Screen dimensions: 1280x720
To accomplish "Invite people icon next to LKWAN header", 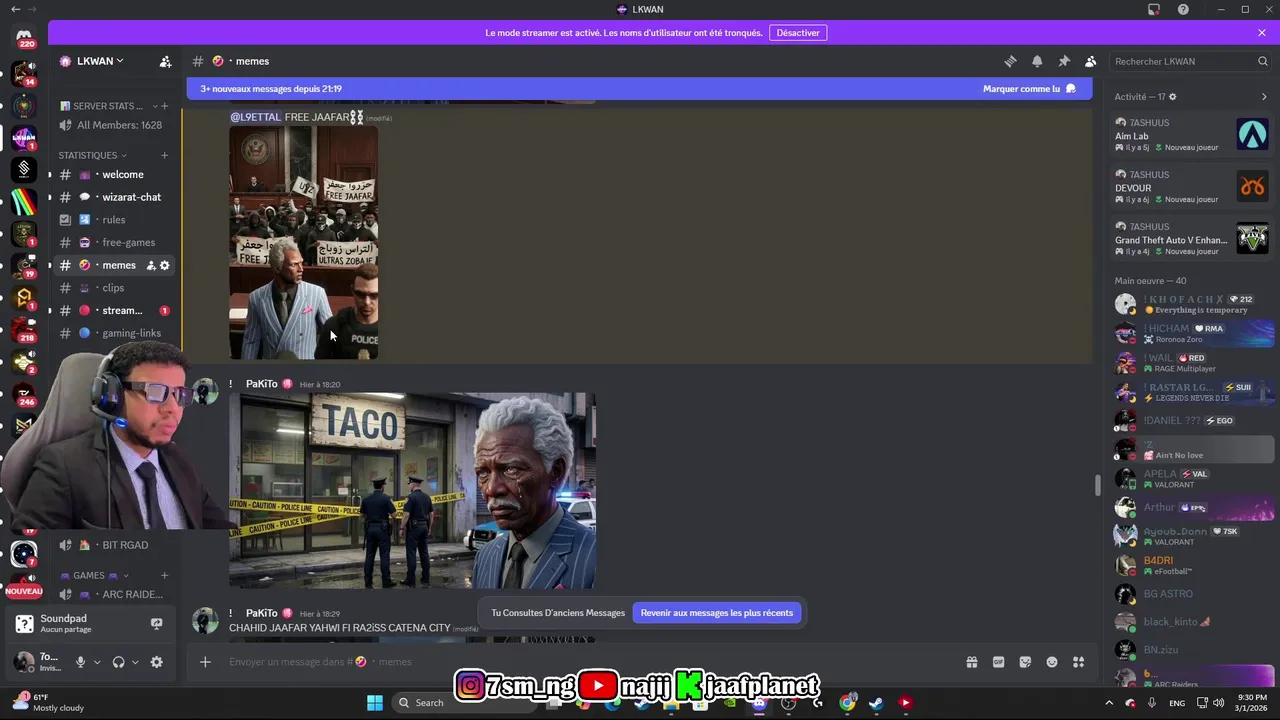I will 165,61.
